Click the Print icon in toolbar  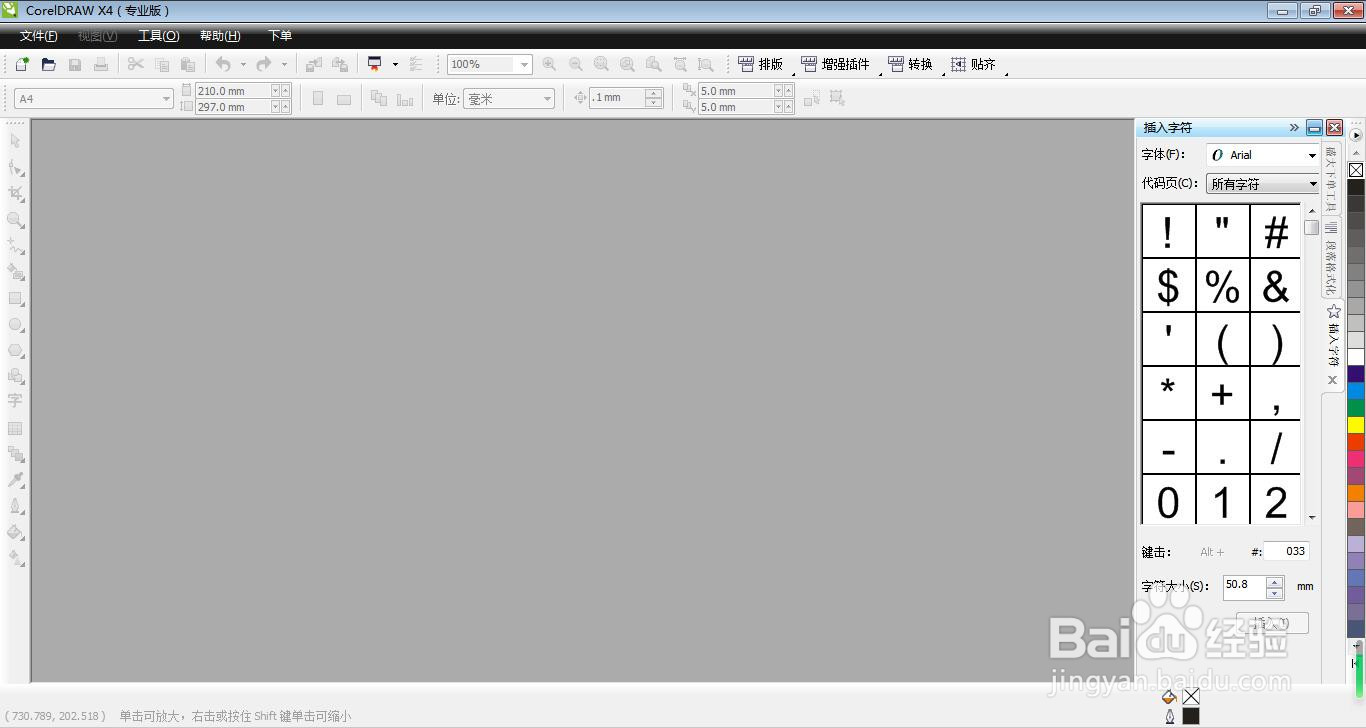click(x=101, y=64)
